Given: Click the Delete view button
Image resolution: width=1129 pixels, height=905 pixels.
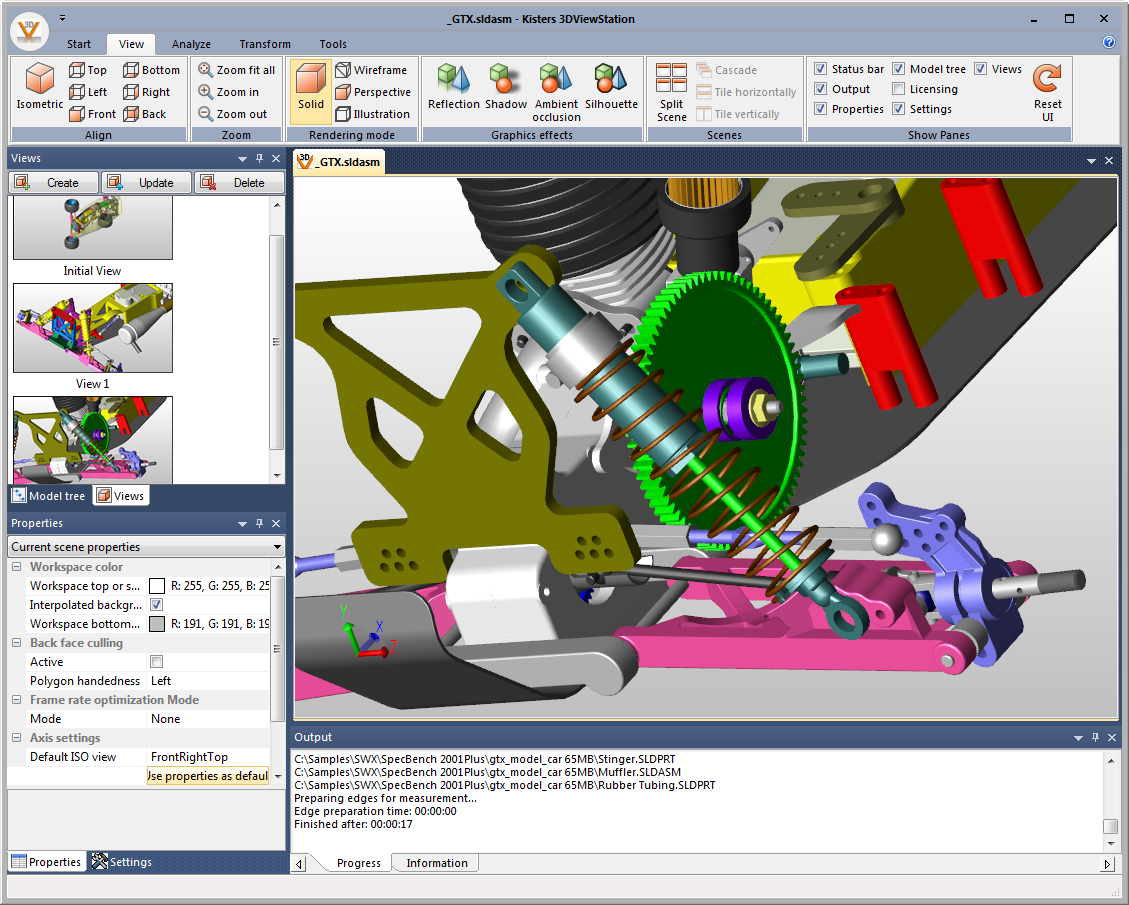Looking at the screenshot, I should [240, 182].
